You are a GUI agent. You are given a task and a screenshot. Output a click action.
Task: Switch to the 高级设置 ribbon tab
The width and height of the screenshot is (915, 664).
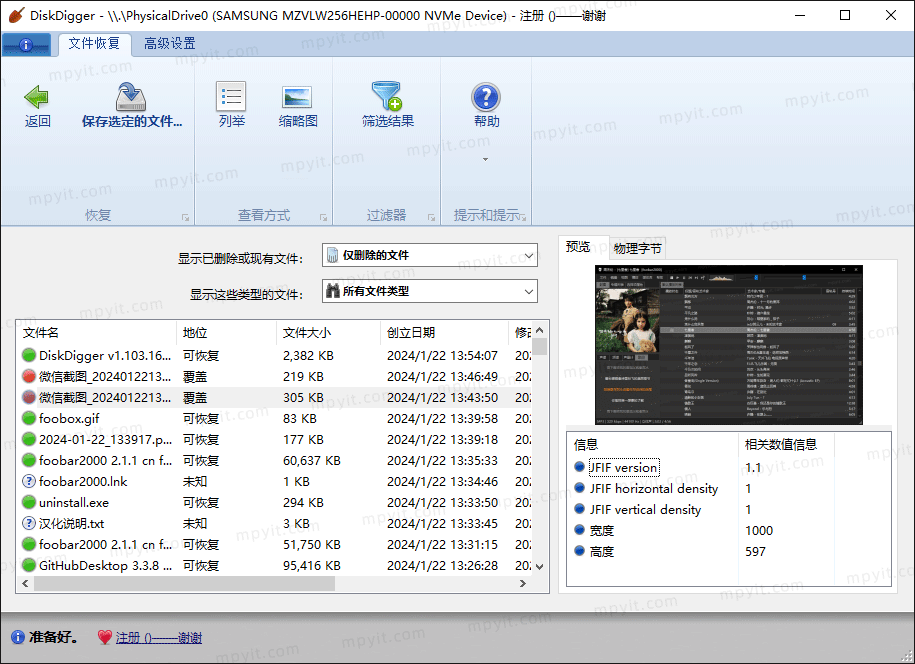click(170, 44)
